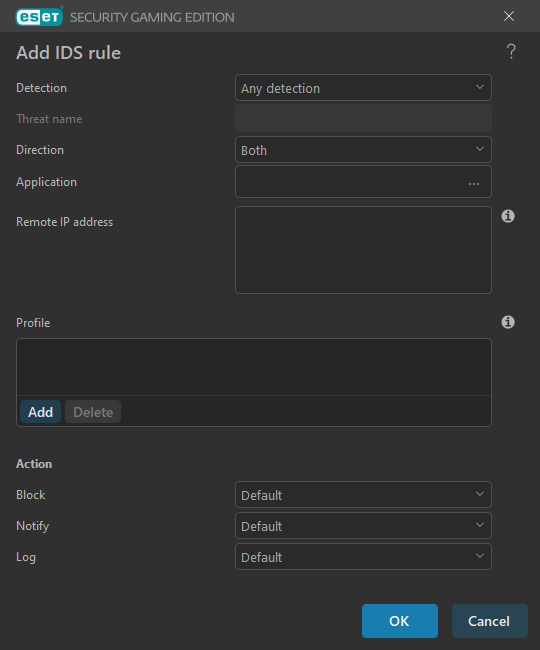Click the "Application" label

click(x=46, y=182)
